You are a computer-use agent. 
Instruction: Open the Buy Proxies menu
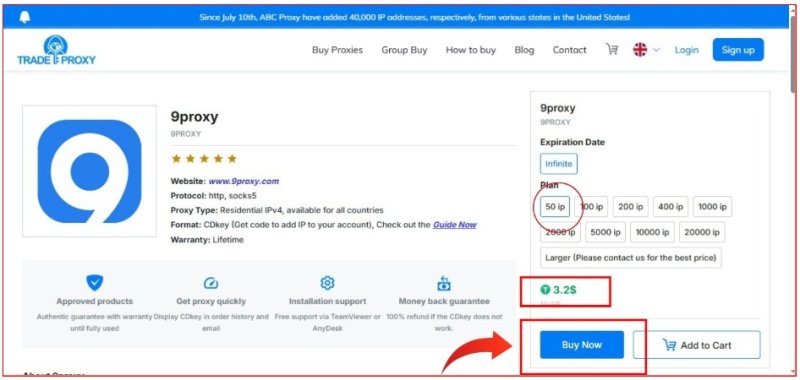click(x=337, y=50)
